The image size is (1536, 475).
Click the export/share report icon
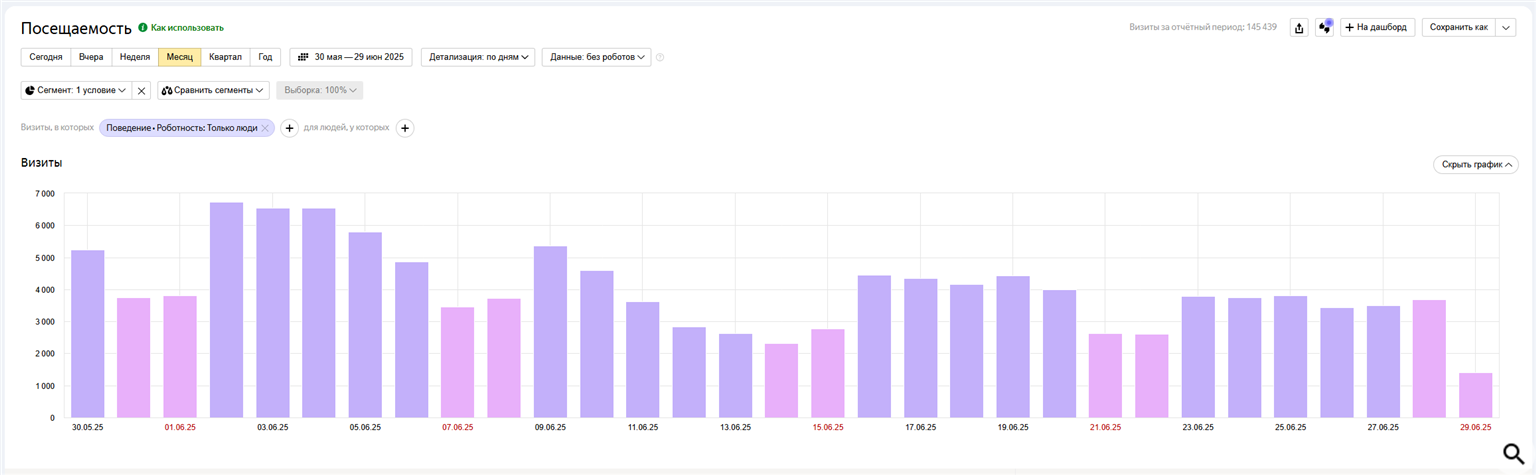click(1299, 28)
